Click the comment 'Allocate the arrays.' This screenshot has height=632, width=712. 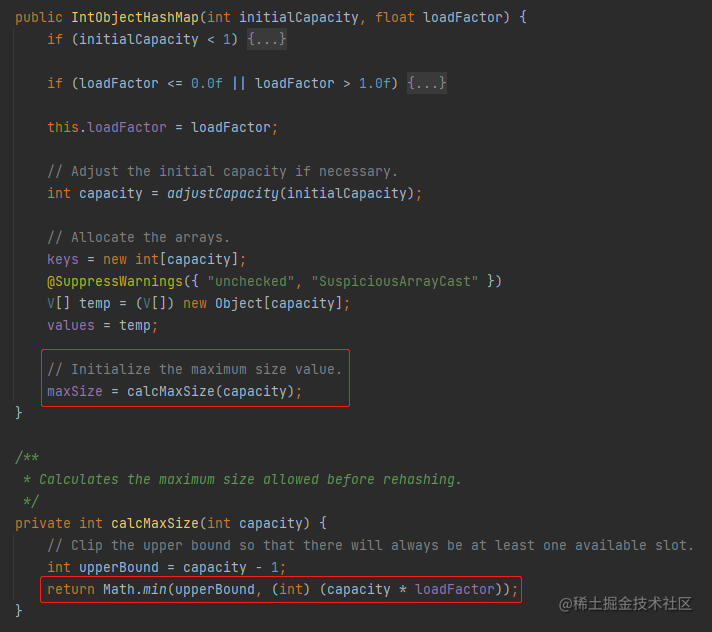138,237
